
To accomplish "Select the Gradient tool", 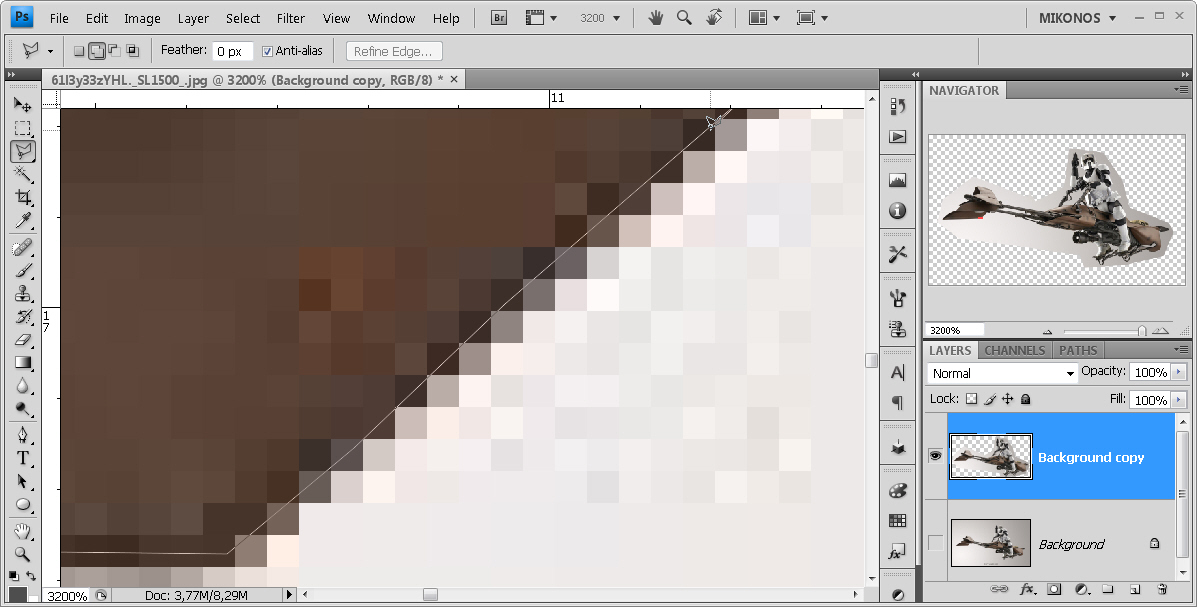I will [23, 363].
